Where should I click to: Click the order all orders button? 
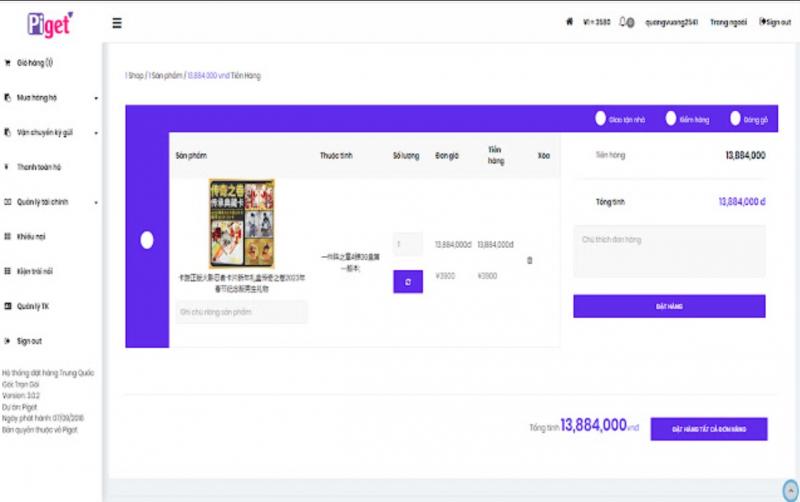point(709,429)
